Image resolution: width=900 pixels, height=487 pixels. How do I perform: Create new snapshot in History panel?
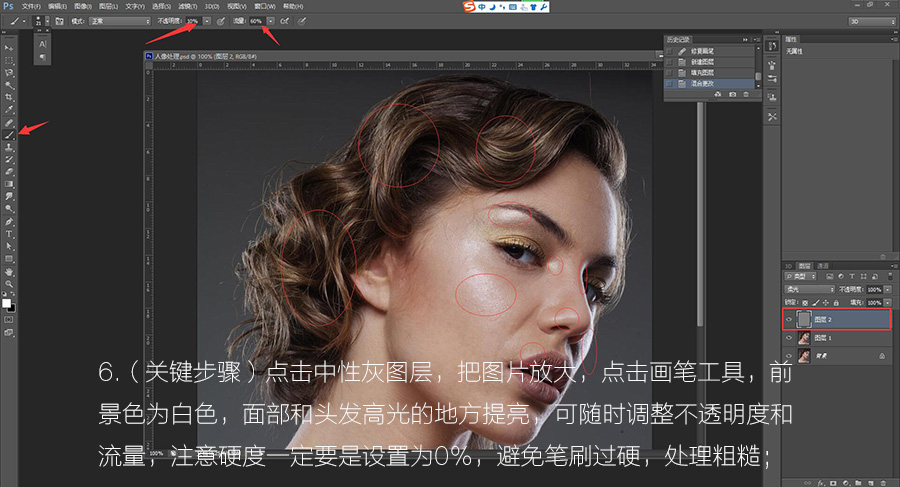click(732, 94)
